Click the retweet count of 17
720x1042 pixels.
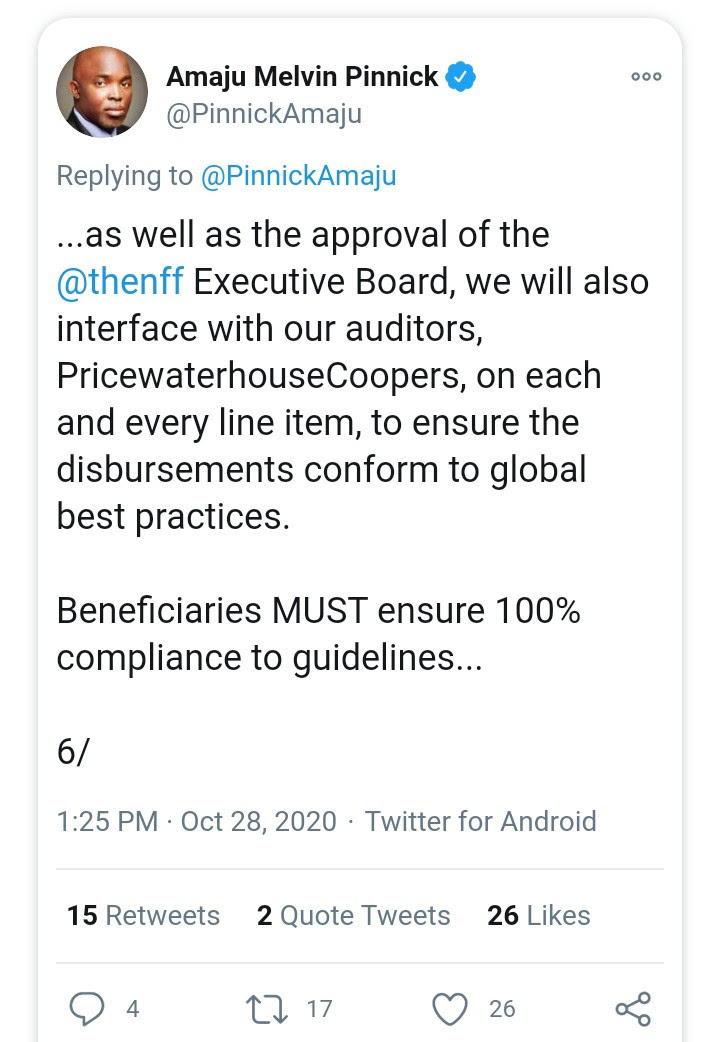[x=319, y=1009]
